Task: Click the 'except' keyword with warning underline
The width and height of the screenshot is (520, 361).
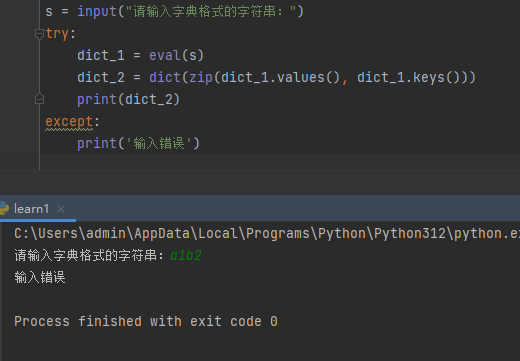Action: pyautogui.click(x=69, y=122)
